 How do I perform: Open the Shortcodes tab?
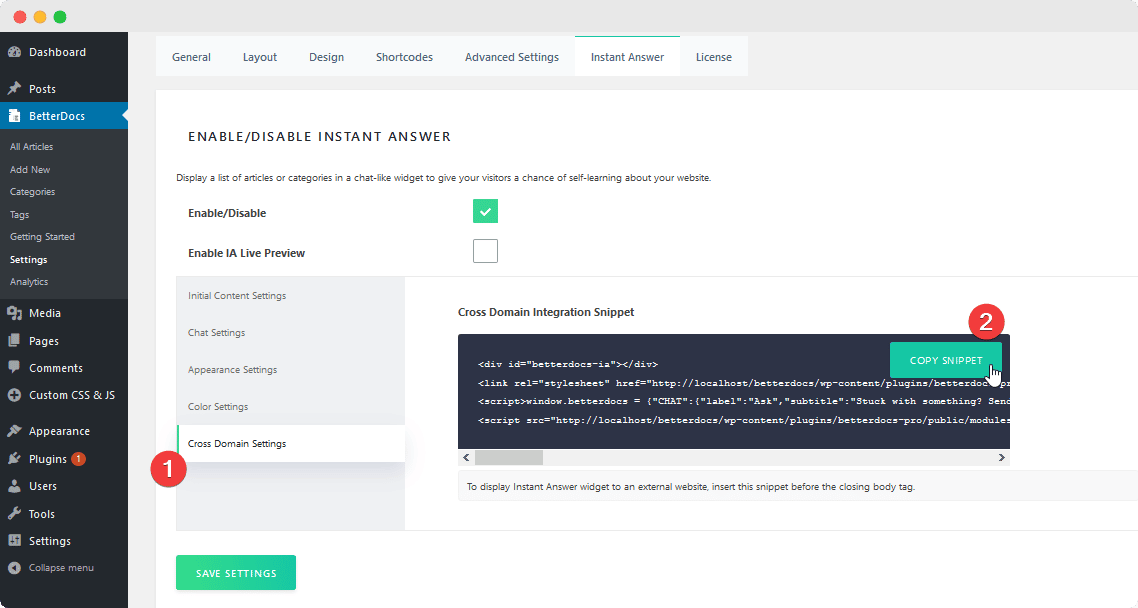pos(404,57)
